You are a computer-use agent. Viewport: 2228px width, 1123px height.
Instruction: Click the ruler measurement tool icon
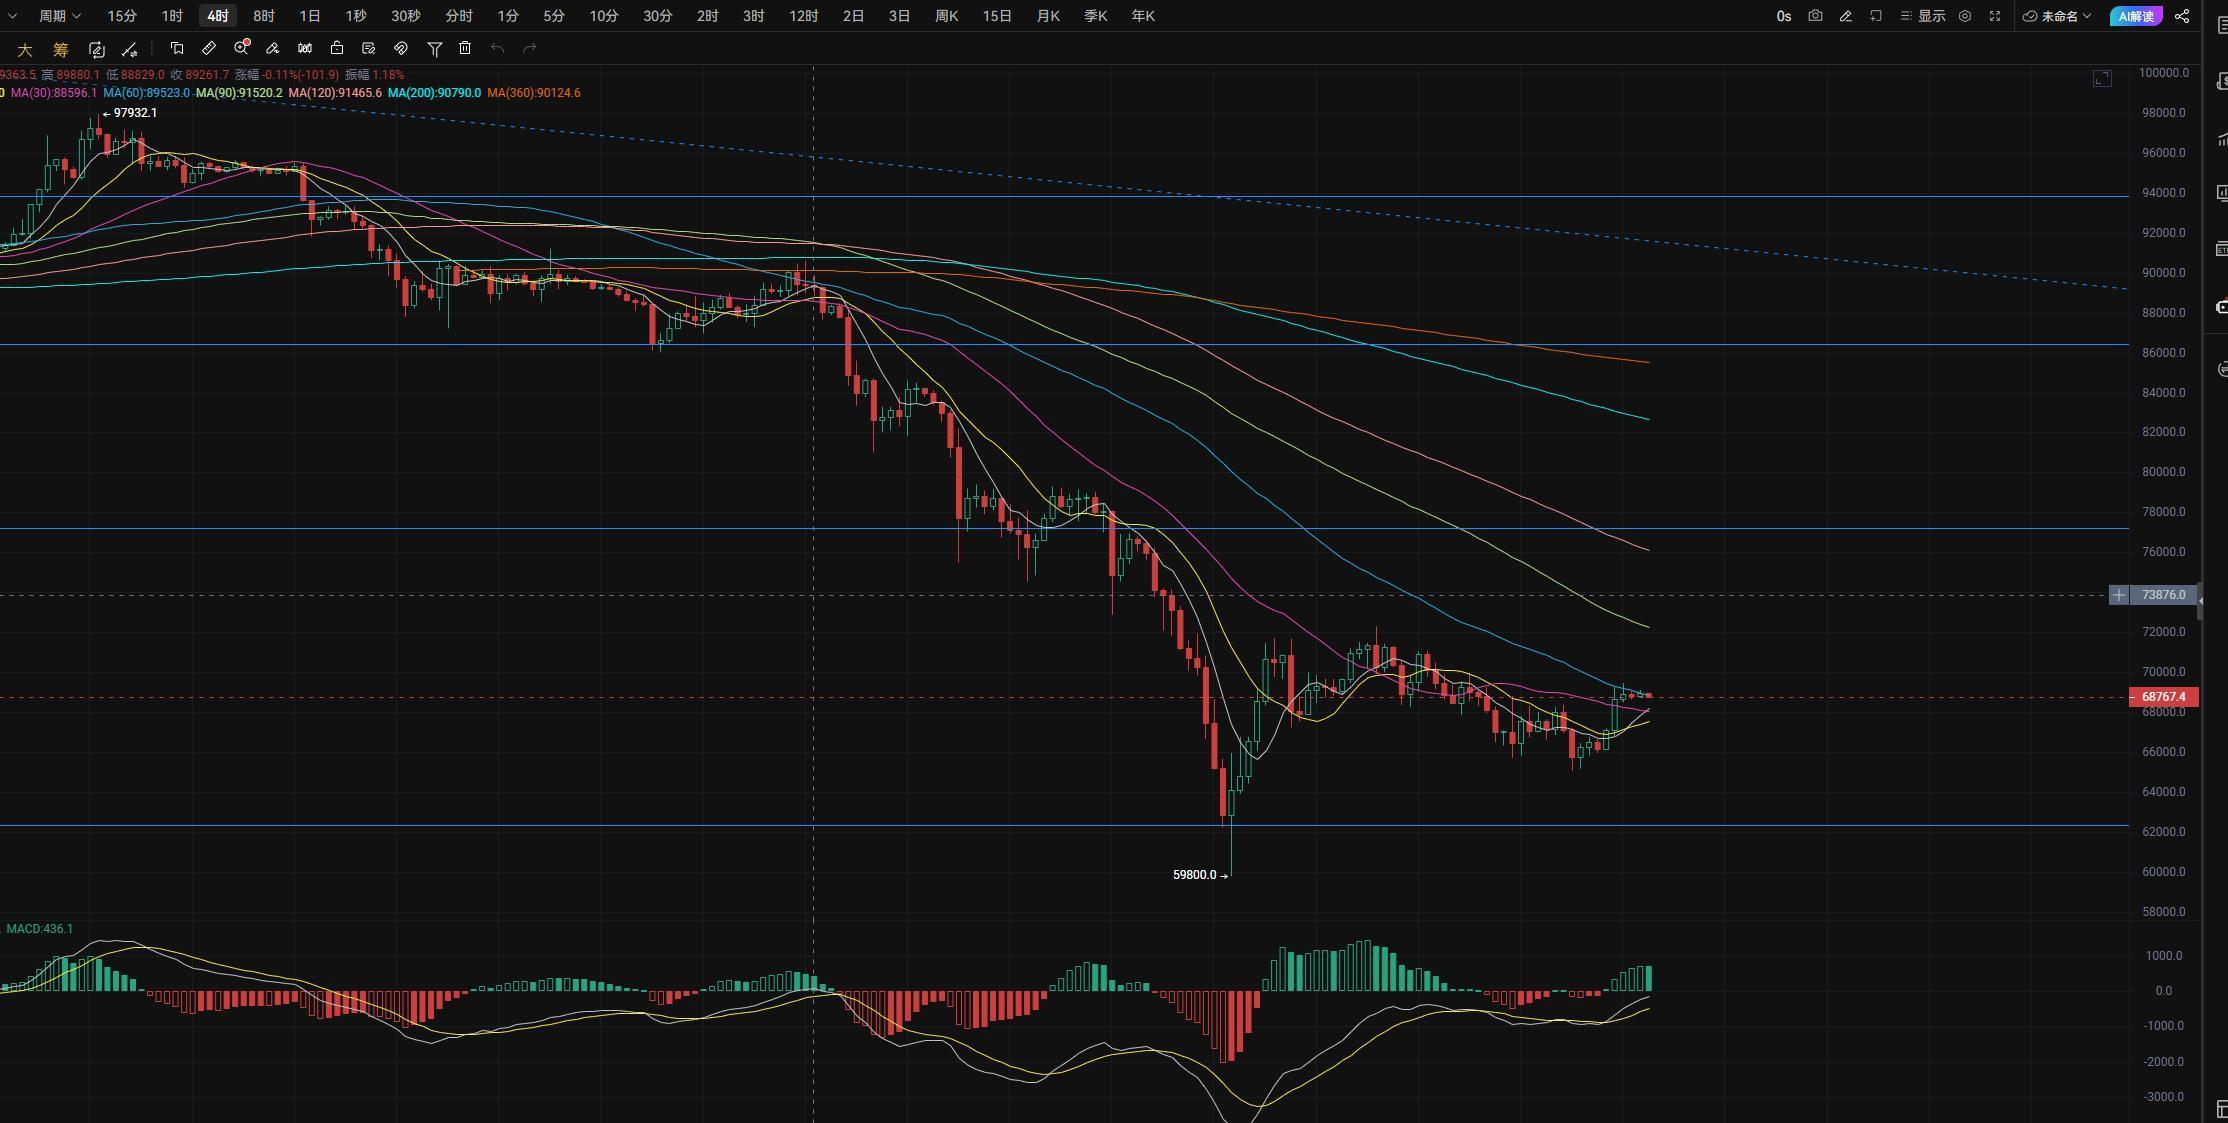point(209,48)
